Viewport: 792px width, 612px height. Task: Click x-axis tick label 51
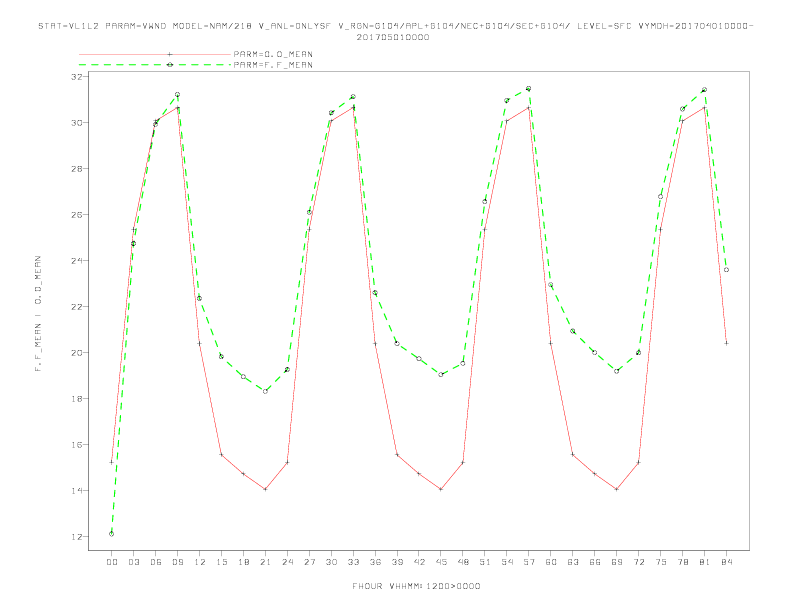485,562
